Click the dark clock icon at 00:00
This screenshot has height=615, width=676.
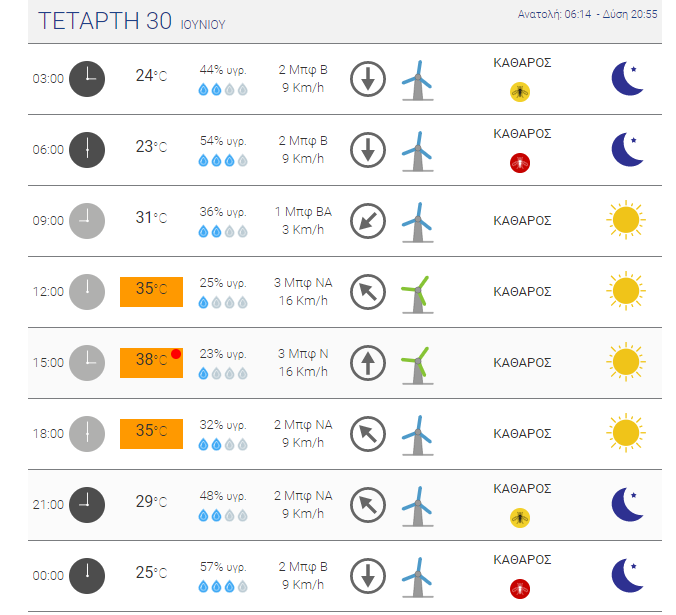pyautogui.click(x=87, y=576)
